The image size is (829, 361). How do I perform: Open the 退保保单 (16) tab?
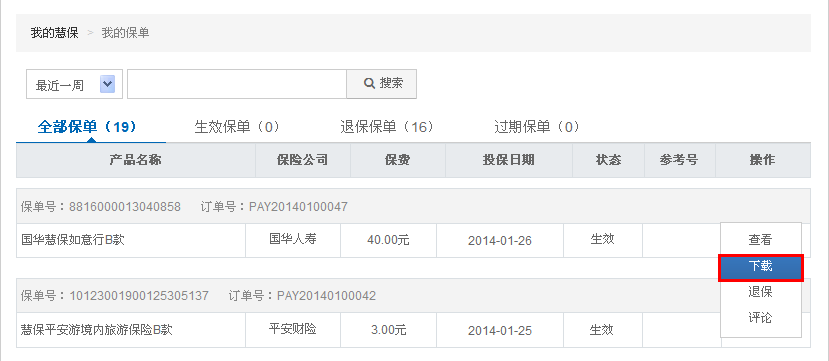pos(386,127)
